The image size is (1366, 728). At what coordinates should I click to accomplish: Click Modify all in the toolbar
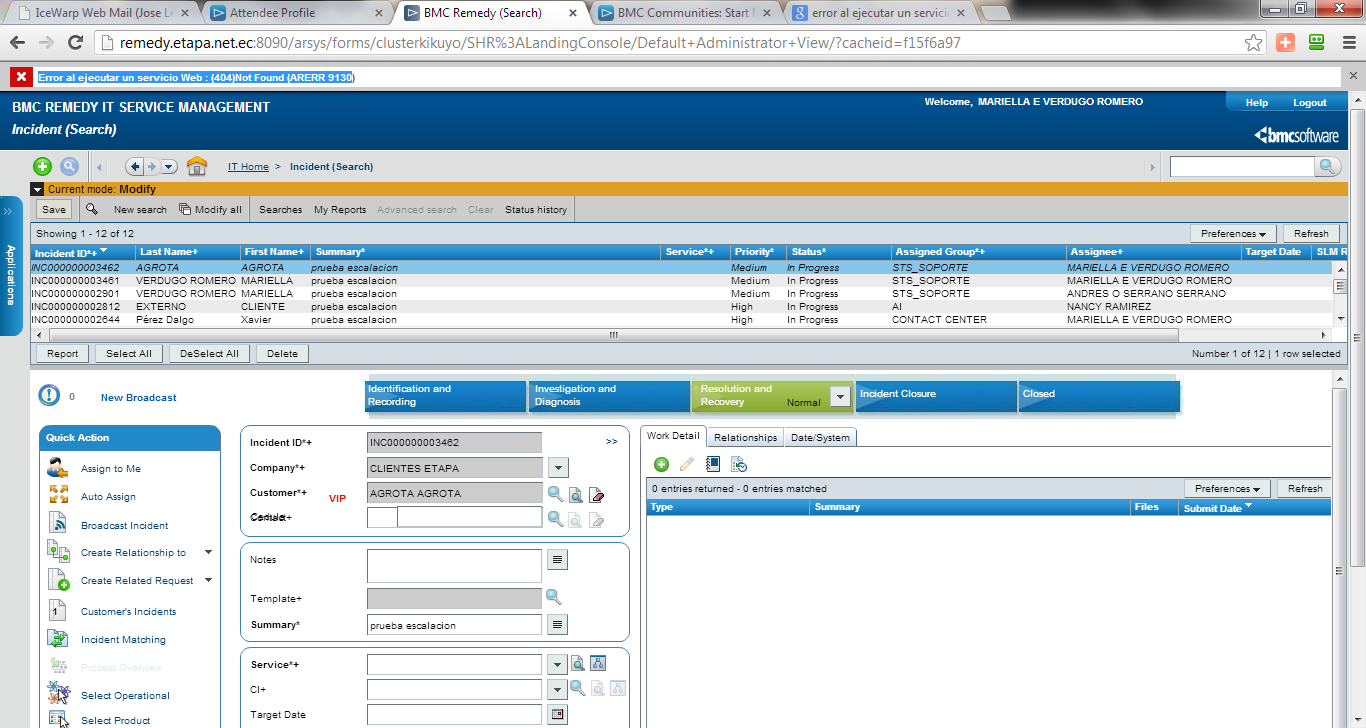(x=210, y=210)
